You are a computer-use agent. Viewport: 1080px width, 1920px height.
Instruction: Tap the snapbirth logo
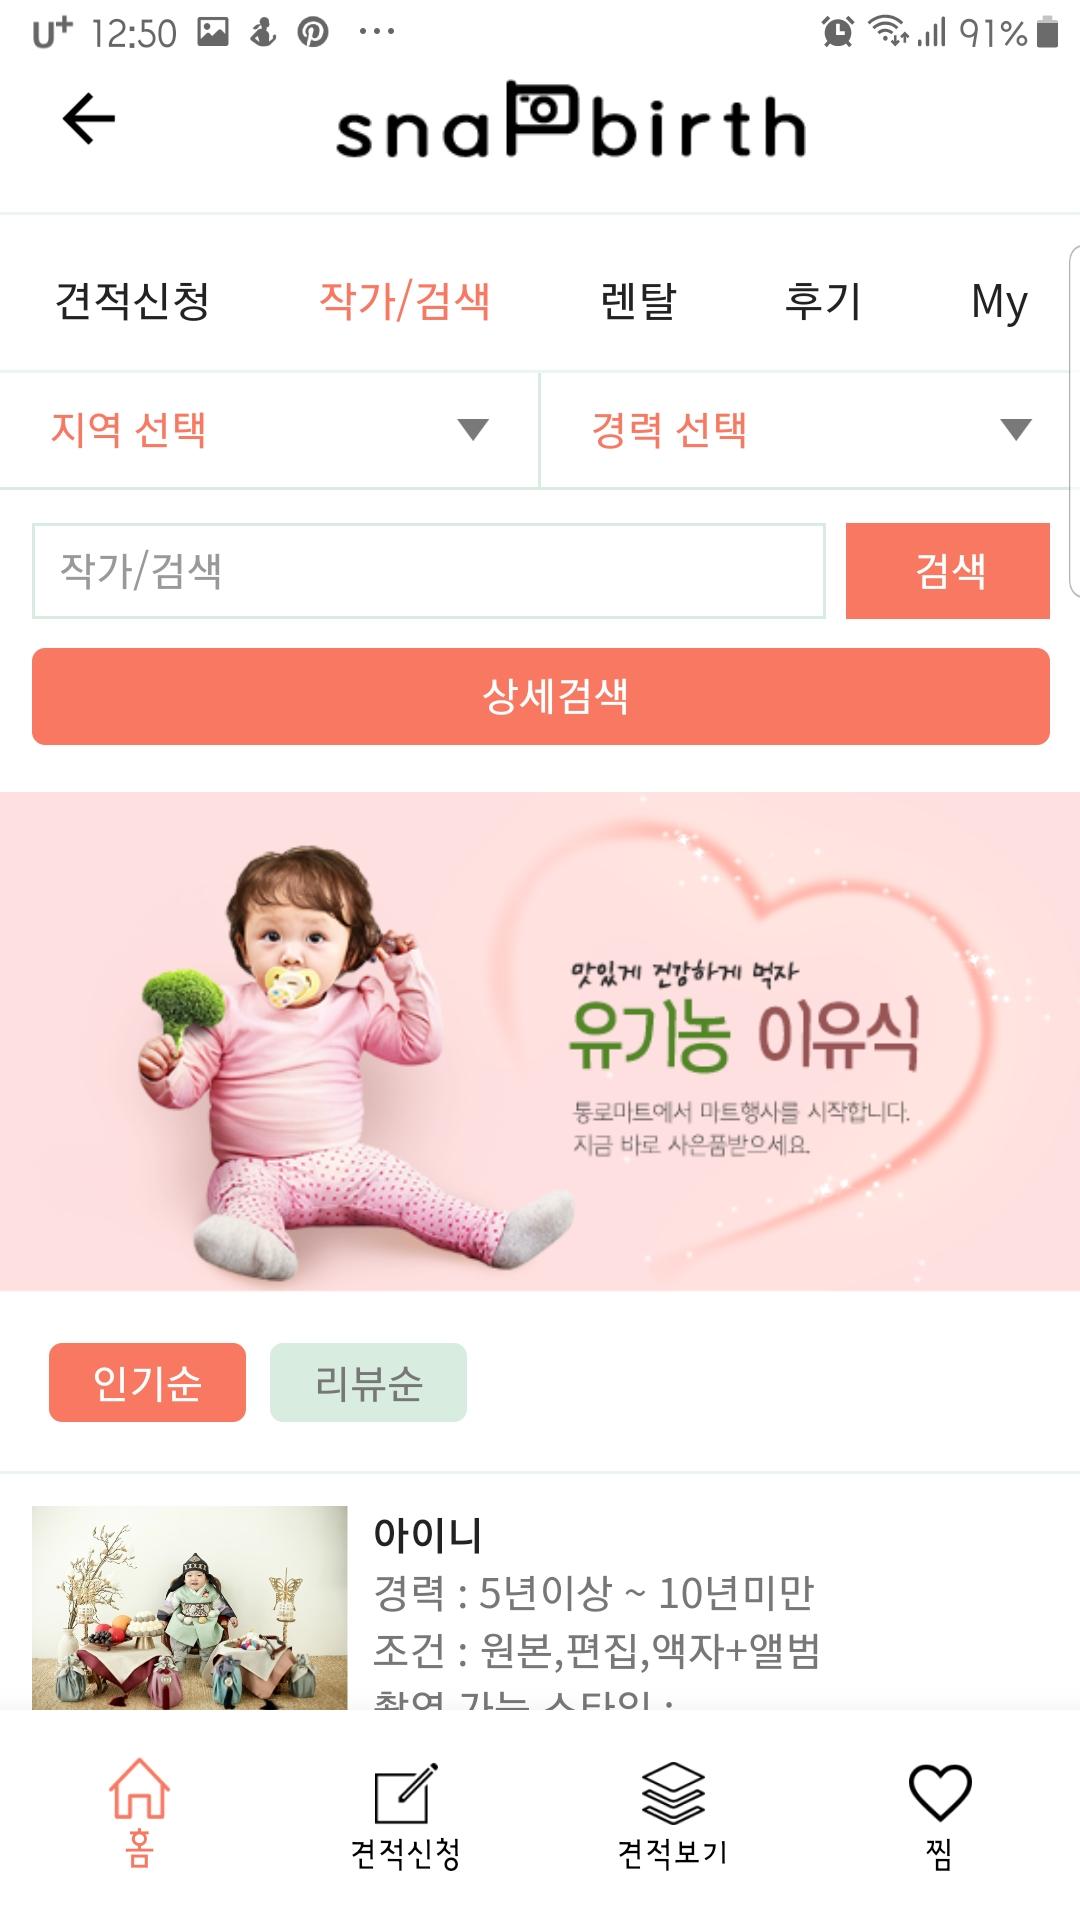(570, 123)
